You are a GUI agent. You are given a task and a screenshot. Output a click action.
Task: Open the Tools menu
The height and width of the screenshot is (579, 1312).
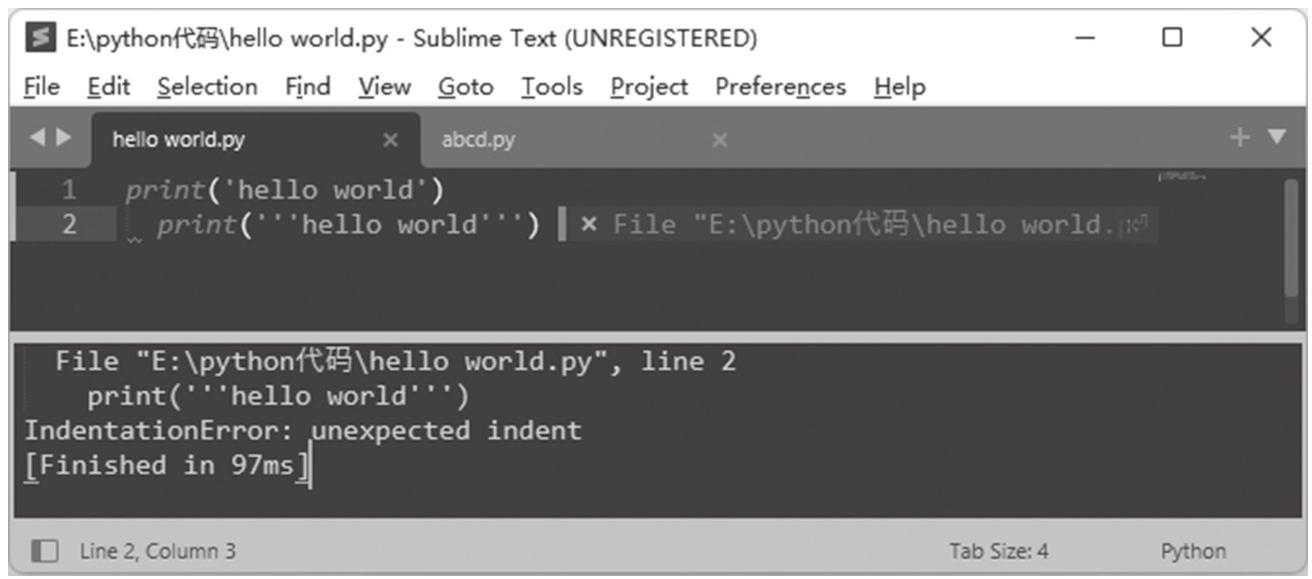551,87
